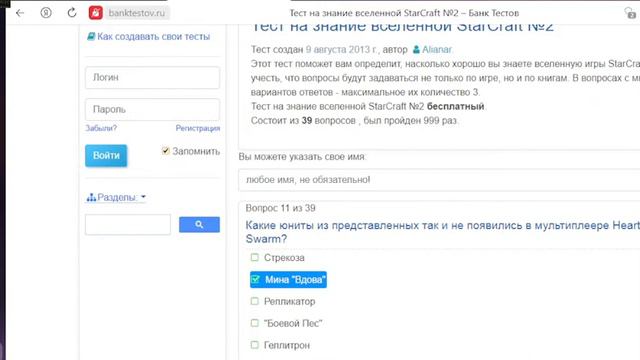Click the sitemap icon next to Разделы
This screenshot has height=360, width=640.
(x=91, y=198)
